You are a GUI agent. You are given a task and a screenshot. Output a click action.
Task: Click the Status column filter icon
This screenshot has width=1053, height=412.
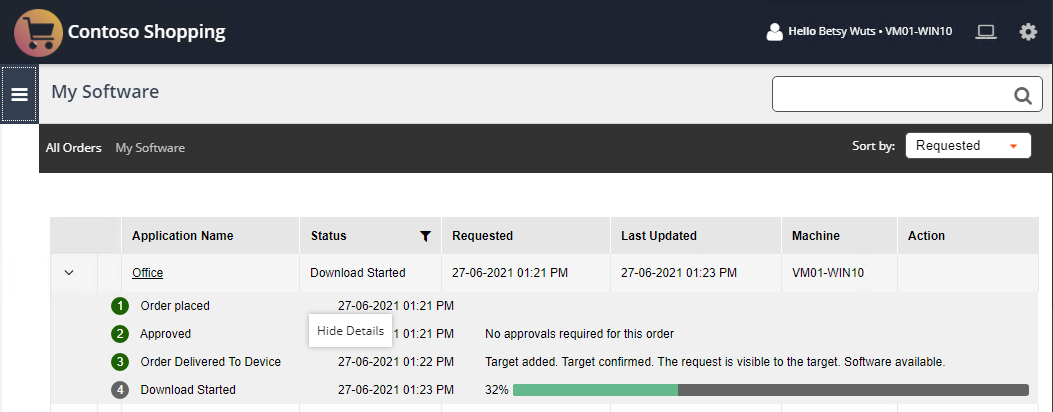click(x=425, y=236)
